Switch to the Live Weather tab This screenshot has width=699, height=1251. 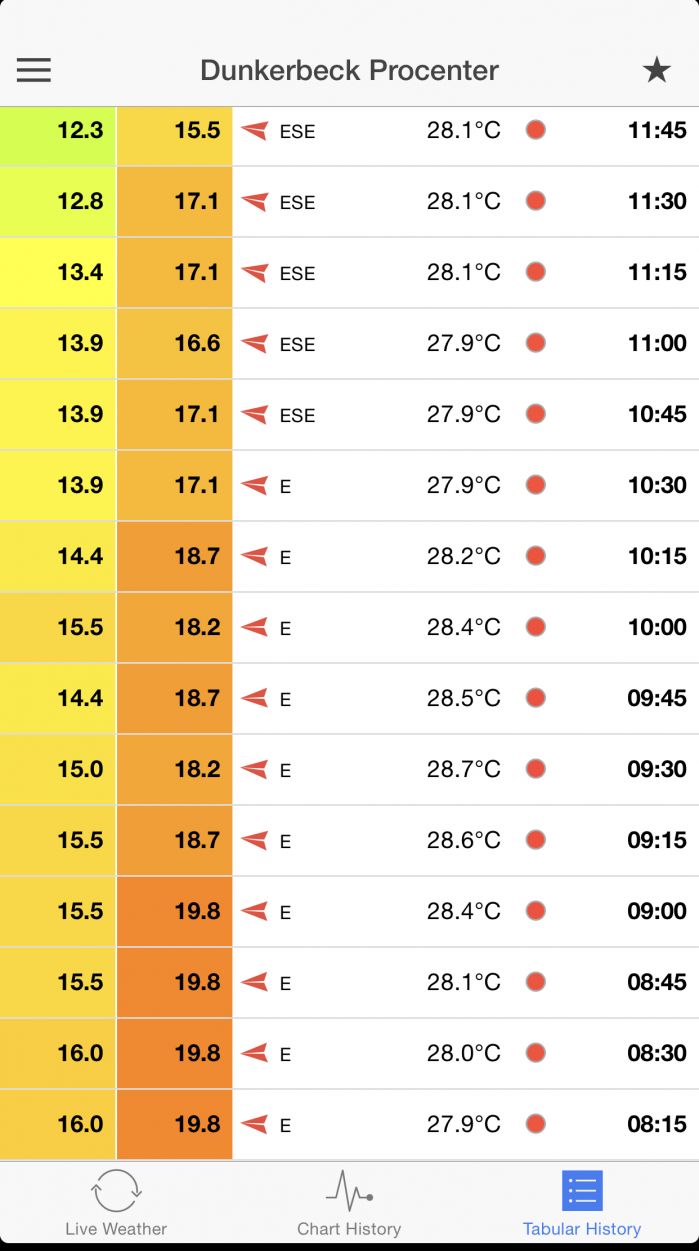[x=116, y=1229]
